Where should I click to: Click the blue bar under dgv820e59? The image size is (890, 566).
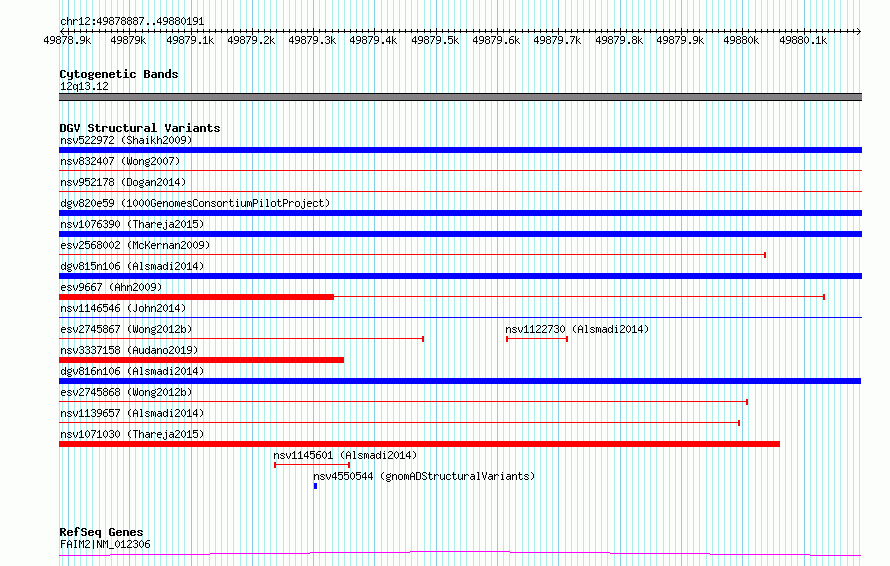coord(460,213)
